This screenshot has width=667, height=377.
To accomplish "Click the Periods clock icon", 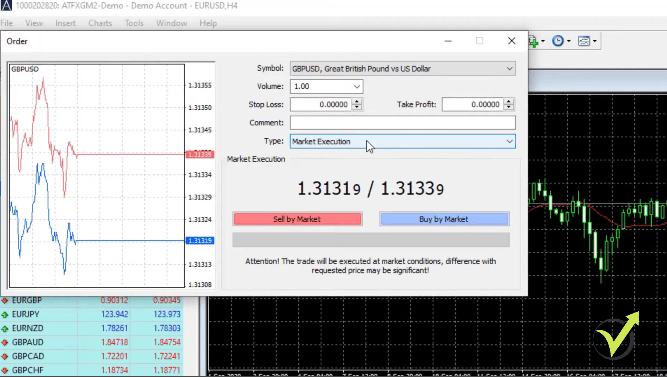I will point(558,41).
